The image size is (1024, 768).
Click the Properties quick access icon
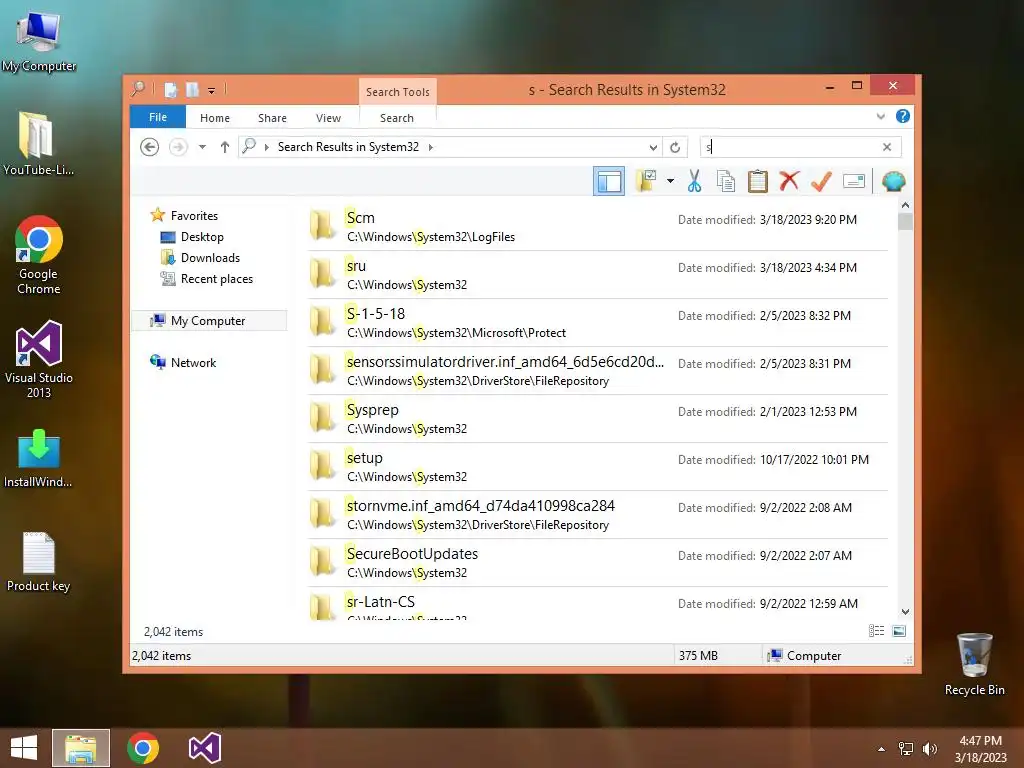[170, 89]
